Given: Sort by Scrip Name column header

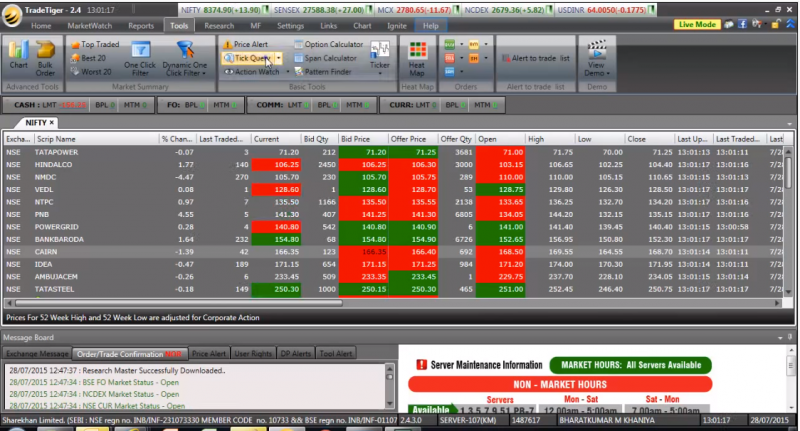Looking at the screenshot, I should coord(95,139).
